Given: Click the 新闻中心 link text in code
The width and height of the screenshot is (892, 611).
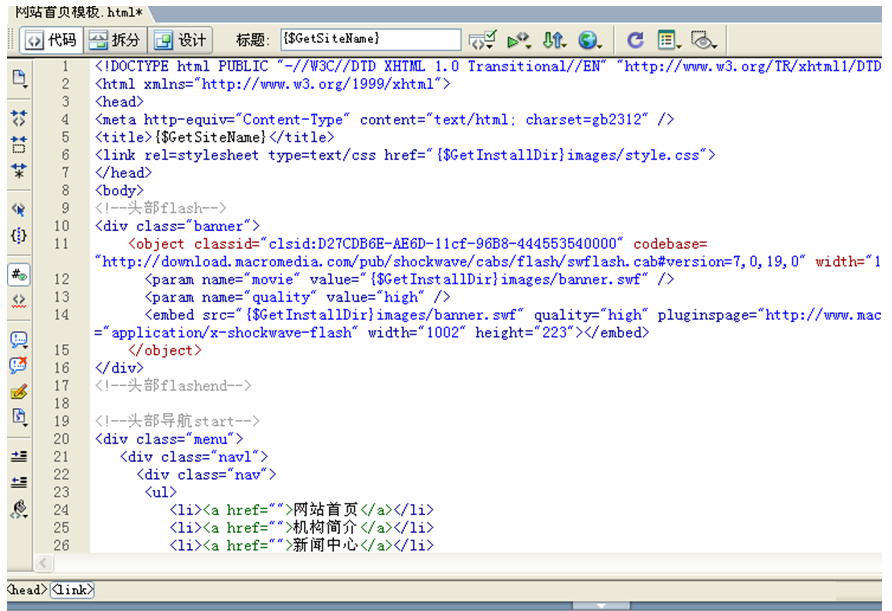Looking at the screenshot, I should pos(326,545).
